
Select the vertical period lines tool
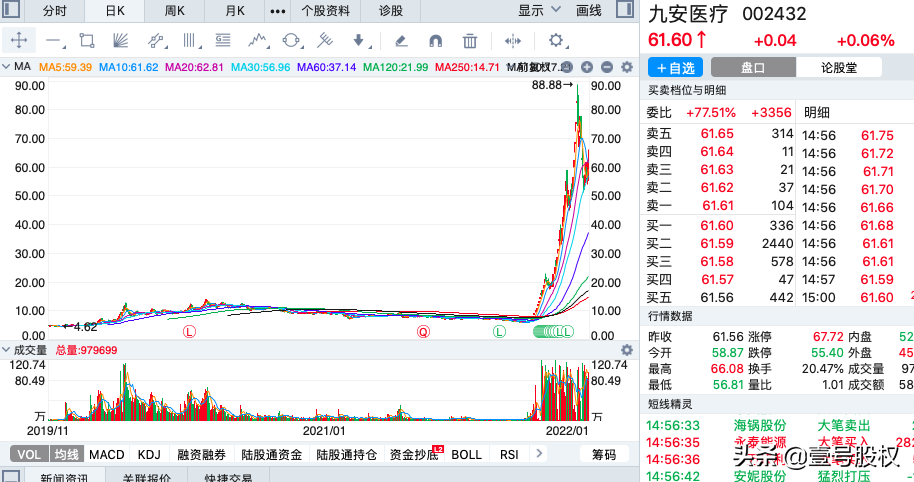(190, 40)
